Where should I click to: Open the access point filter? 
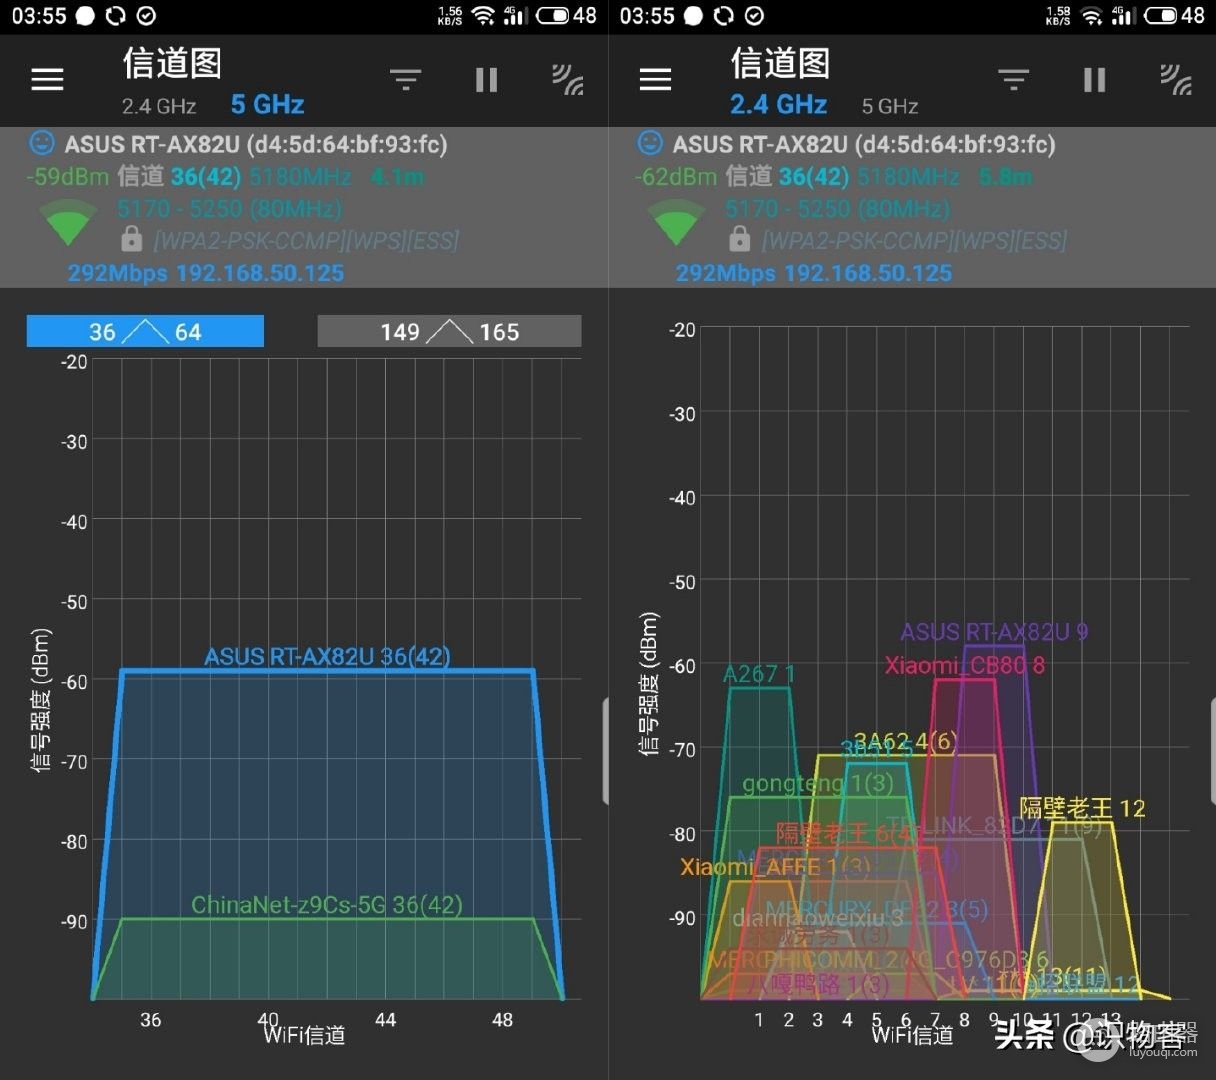(x=405, y=79)
